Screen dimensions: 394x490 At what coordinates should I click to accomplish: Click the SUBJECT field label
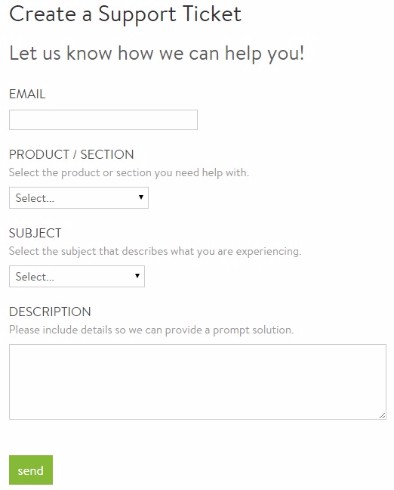(35, 233)
